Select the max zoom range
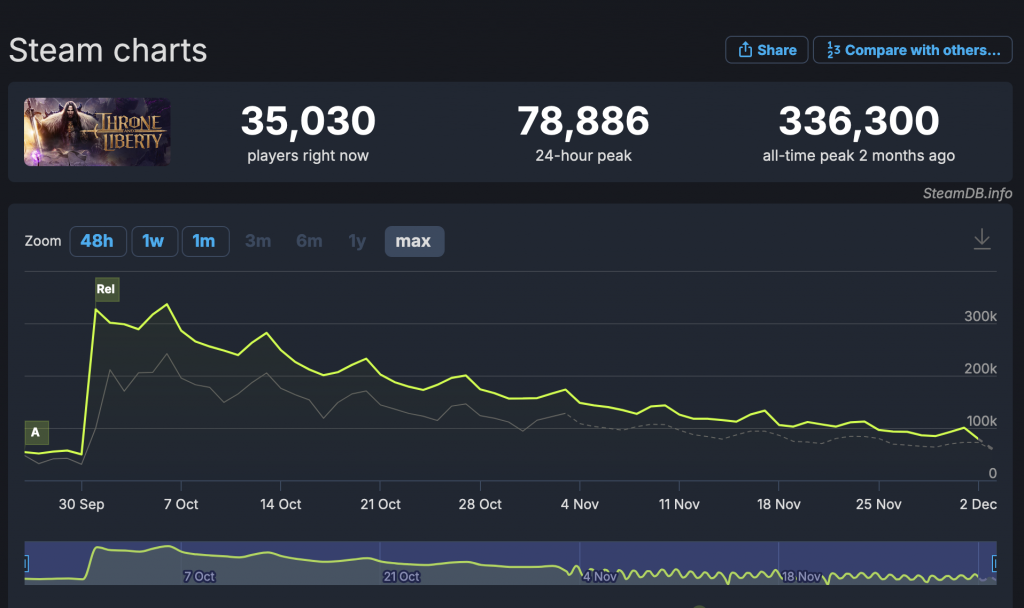 coord(414,241)
